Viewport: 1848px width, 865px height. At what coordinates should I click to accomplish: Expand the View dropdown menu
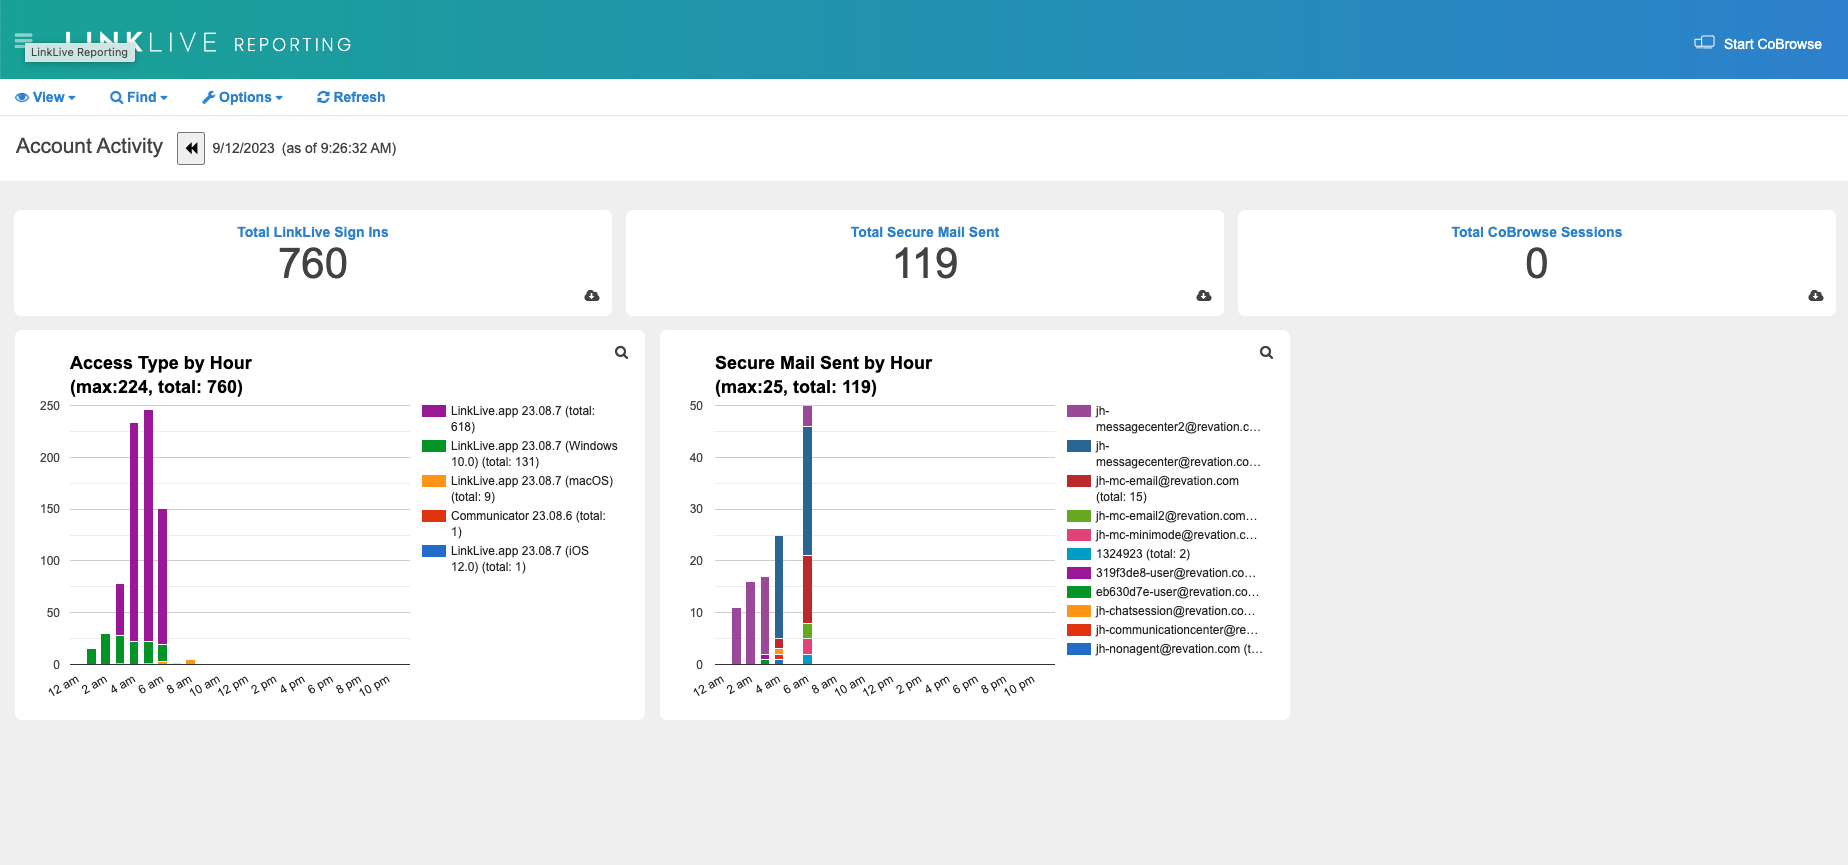coord(46,97)
